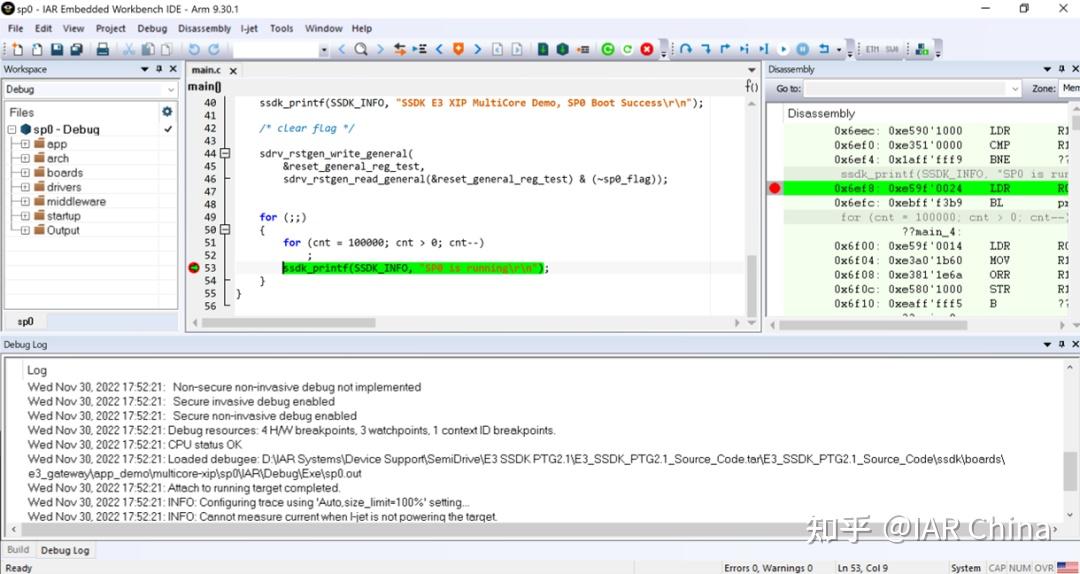Toggle the breakpoint on line 53
The width and height of the screenshot is (1080, 574).
[193, 268]
